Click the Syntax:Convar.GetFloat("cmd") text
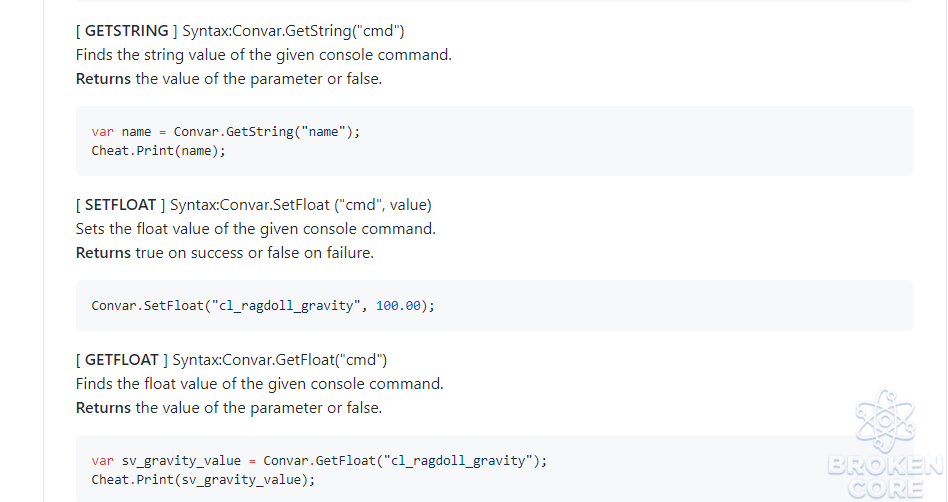 279,360
